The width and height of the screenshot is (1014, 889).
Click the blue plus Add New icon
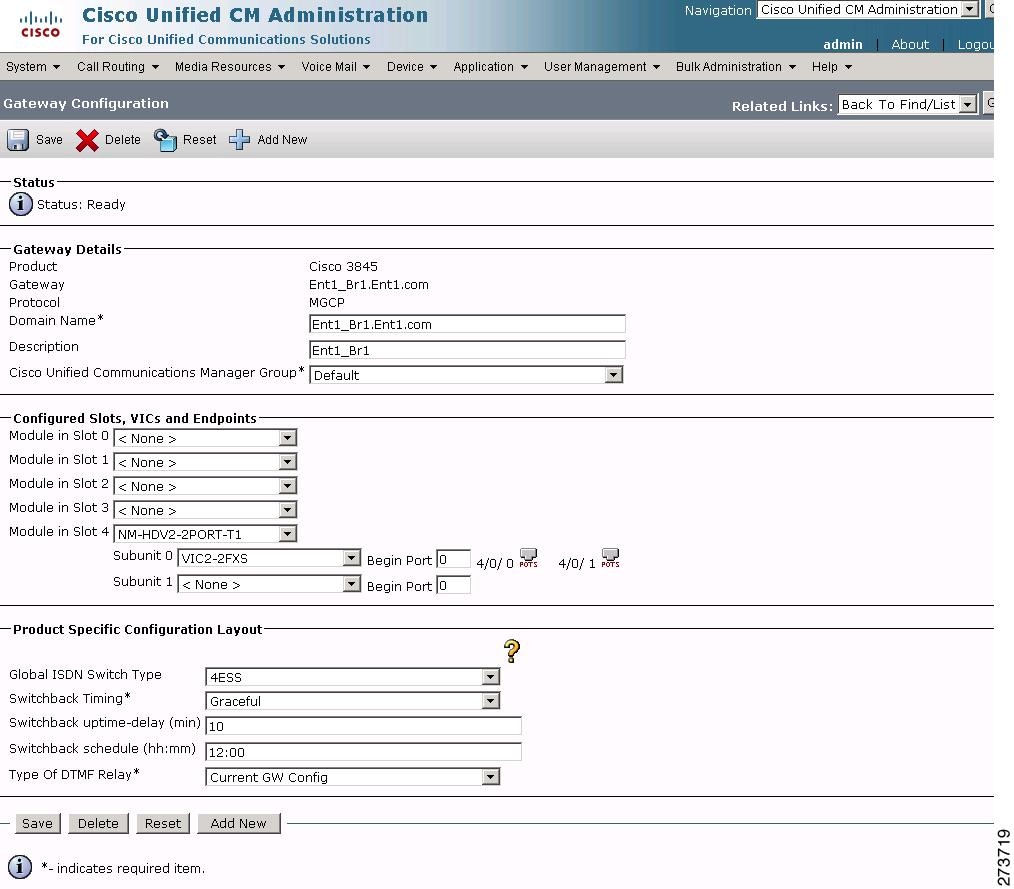tap(239, 140)
